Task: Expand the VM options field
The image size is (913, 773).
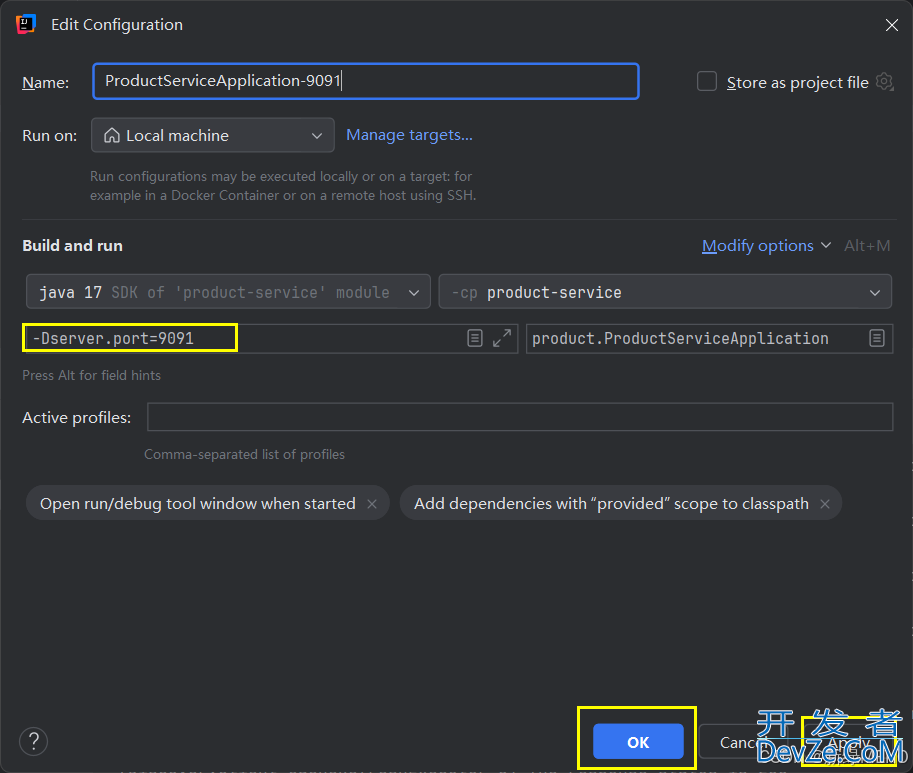Action: tap(501, 338)
